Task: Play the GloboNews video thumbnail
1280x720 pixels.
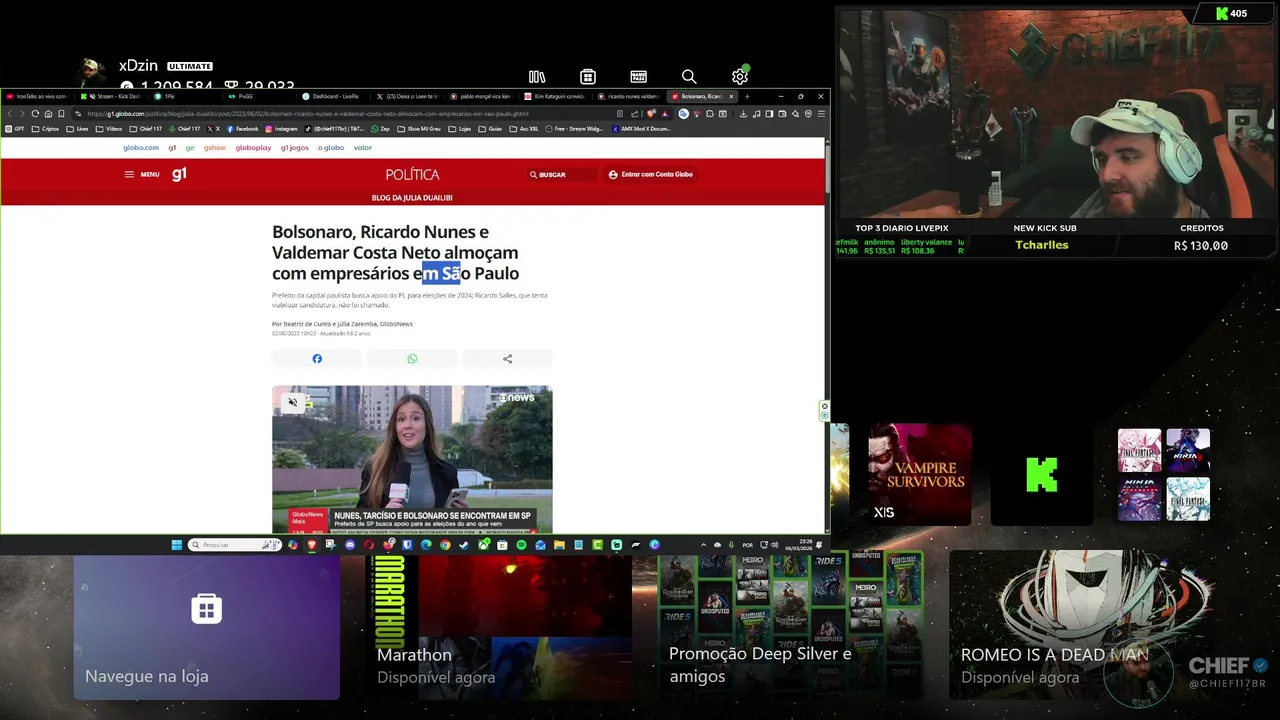Action: pyautogui.click(x=412, y=460)
